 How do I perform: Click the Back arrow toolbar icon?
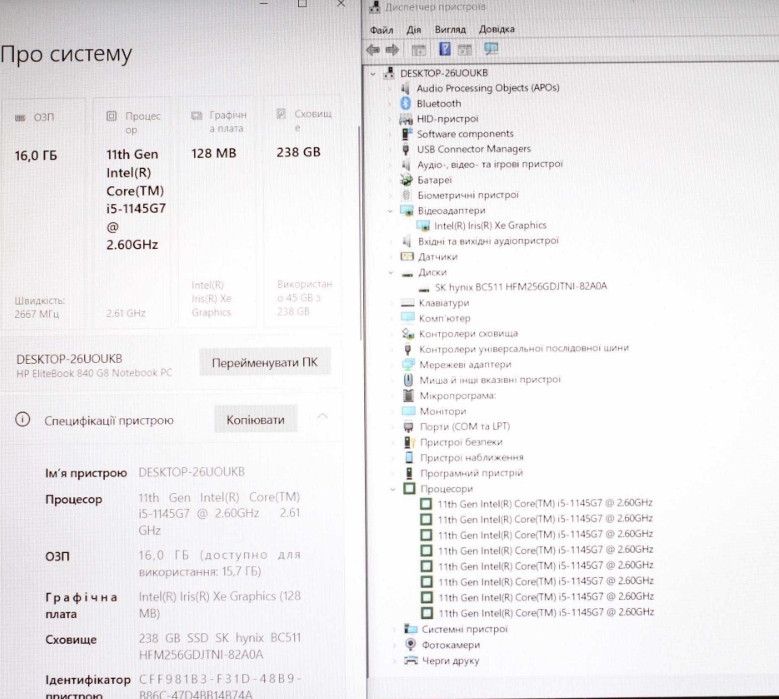point(373,50)
